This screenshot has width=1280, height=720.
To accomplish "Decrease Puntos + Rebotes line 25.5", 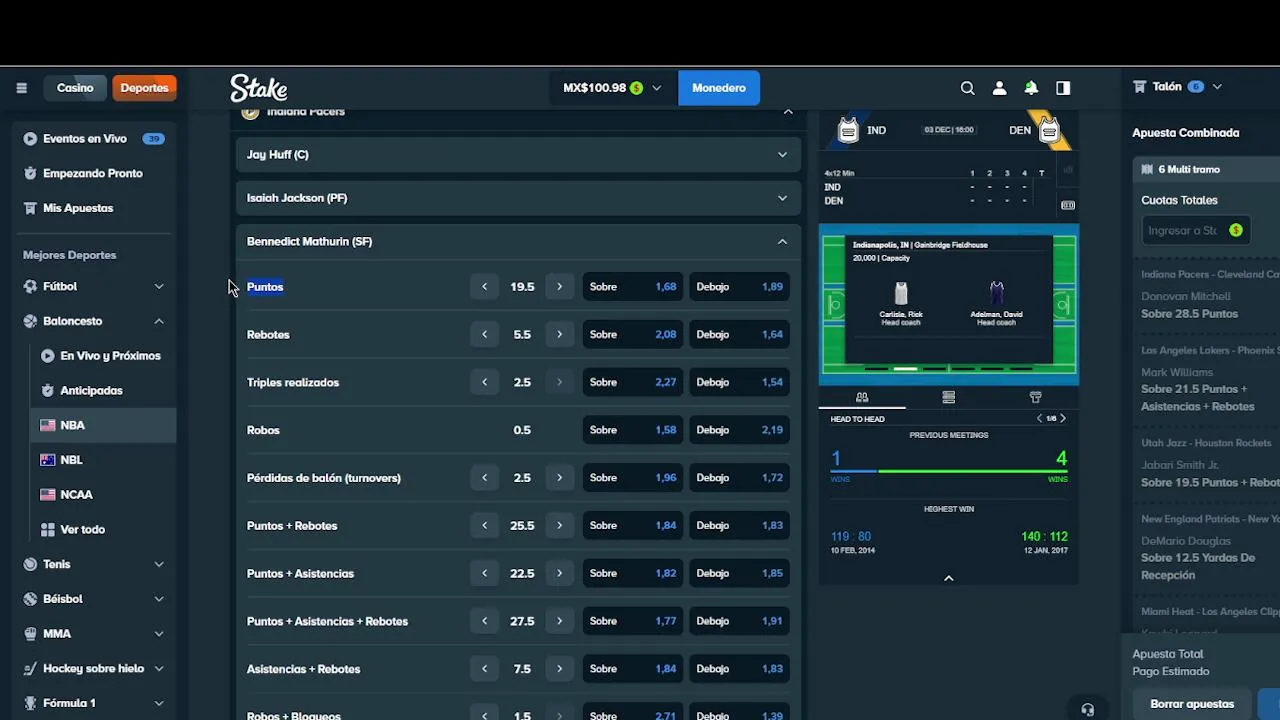I will [x=485, y=526].
